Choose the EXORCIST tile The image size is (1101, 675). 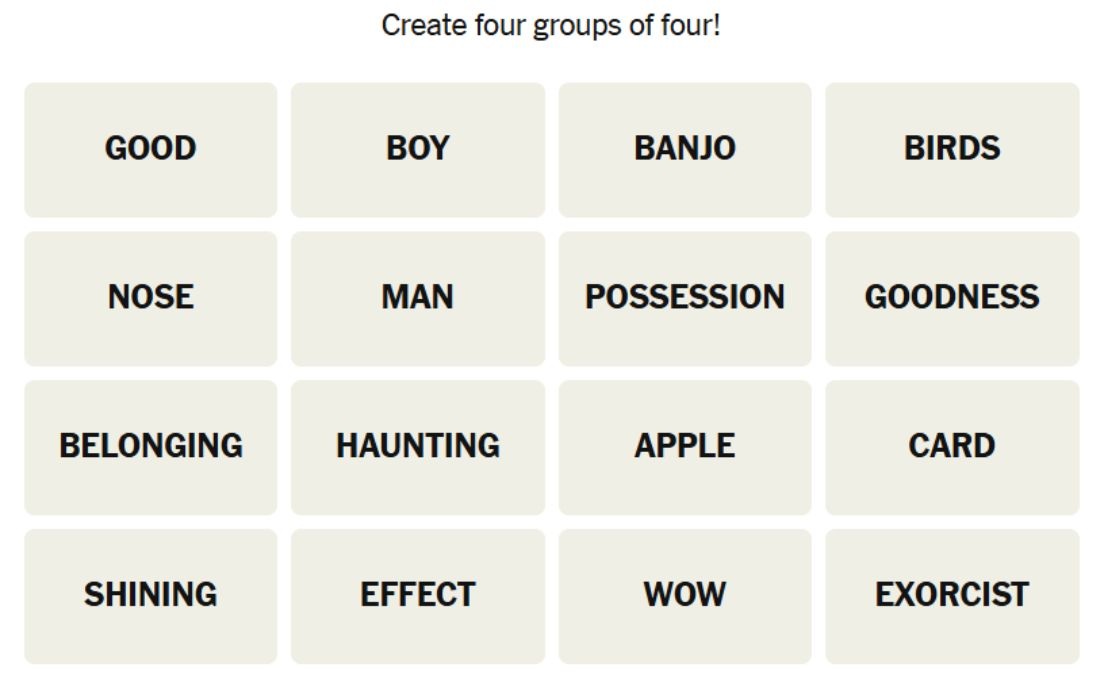[x=952, y=596]
